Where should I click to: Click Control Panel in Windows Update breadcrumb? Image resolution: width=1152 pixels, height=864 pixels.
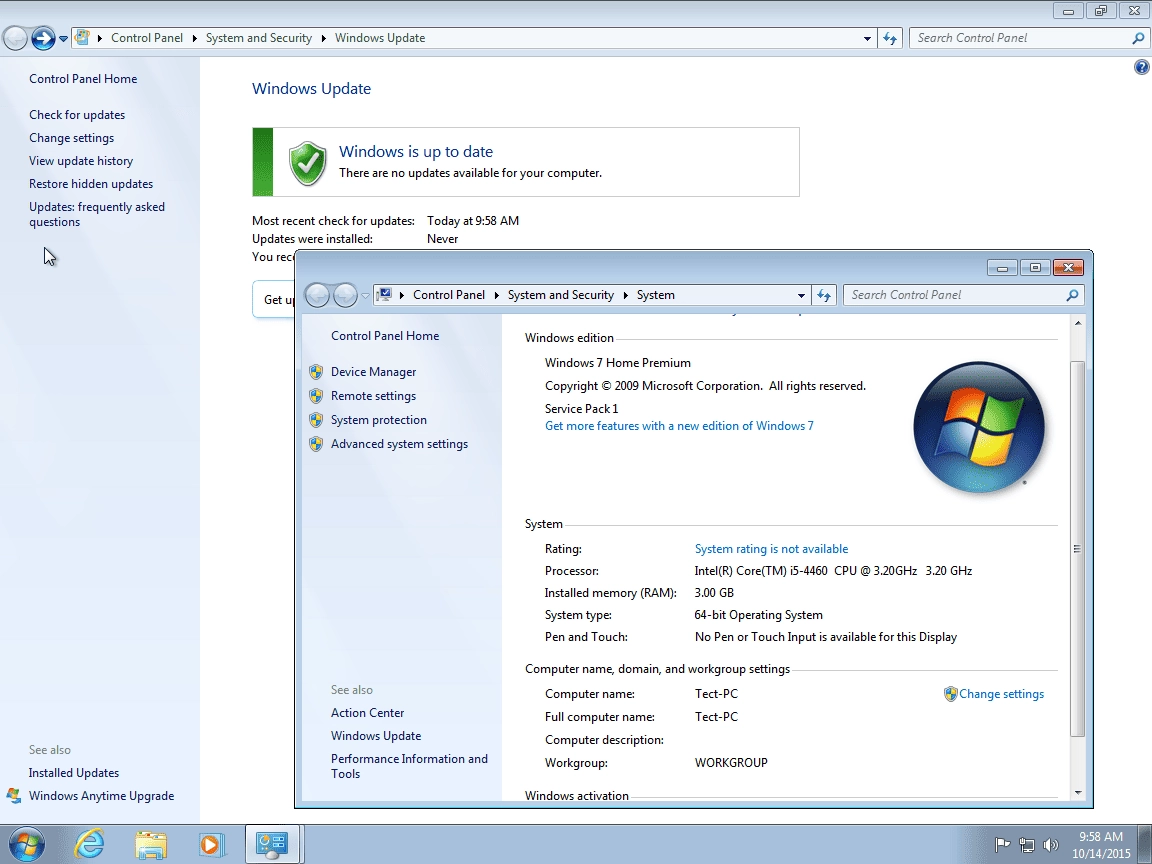[x=147, y=38]
